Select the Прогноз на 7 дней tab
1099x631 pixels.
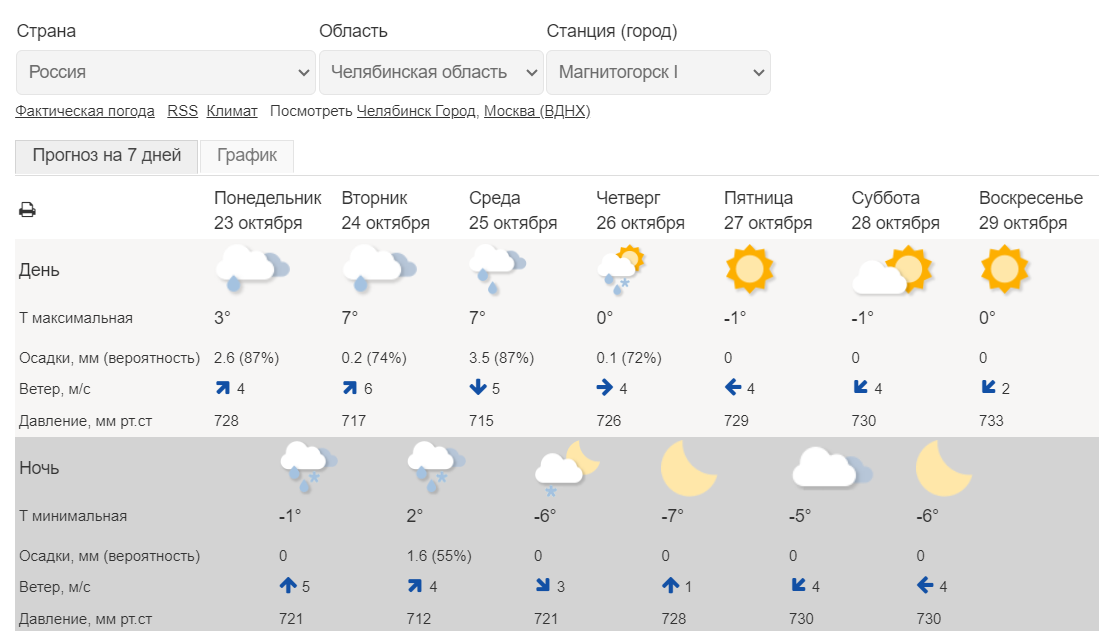[x=107, y=156]
